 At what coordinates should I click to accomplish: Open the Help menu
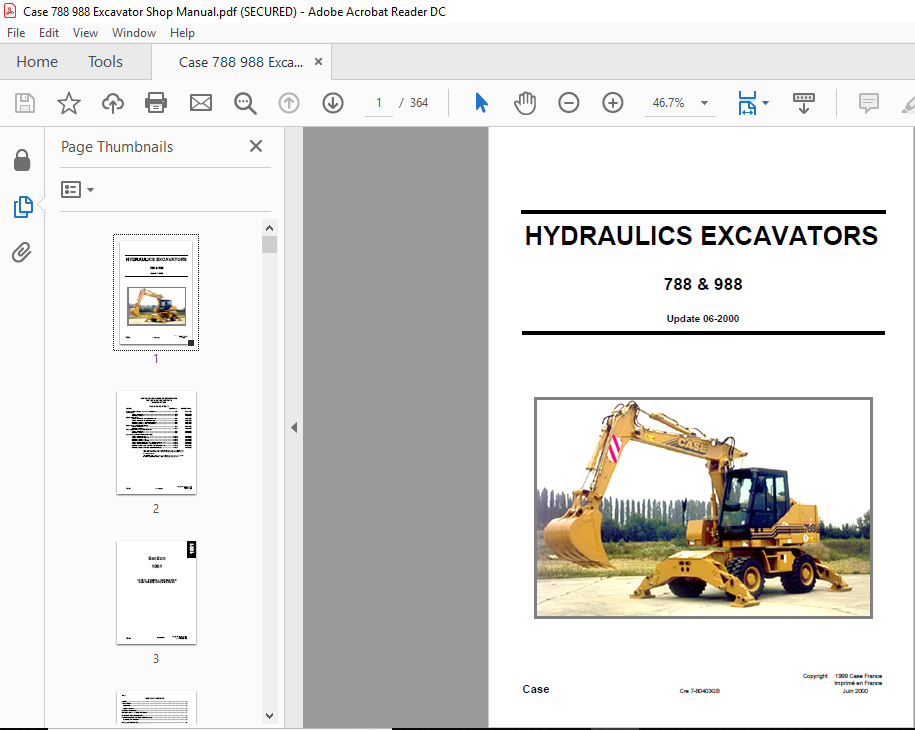pyautogui.click(x=182, y=33)
